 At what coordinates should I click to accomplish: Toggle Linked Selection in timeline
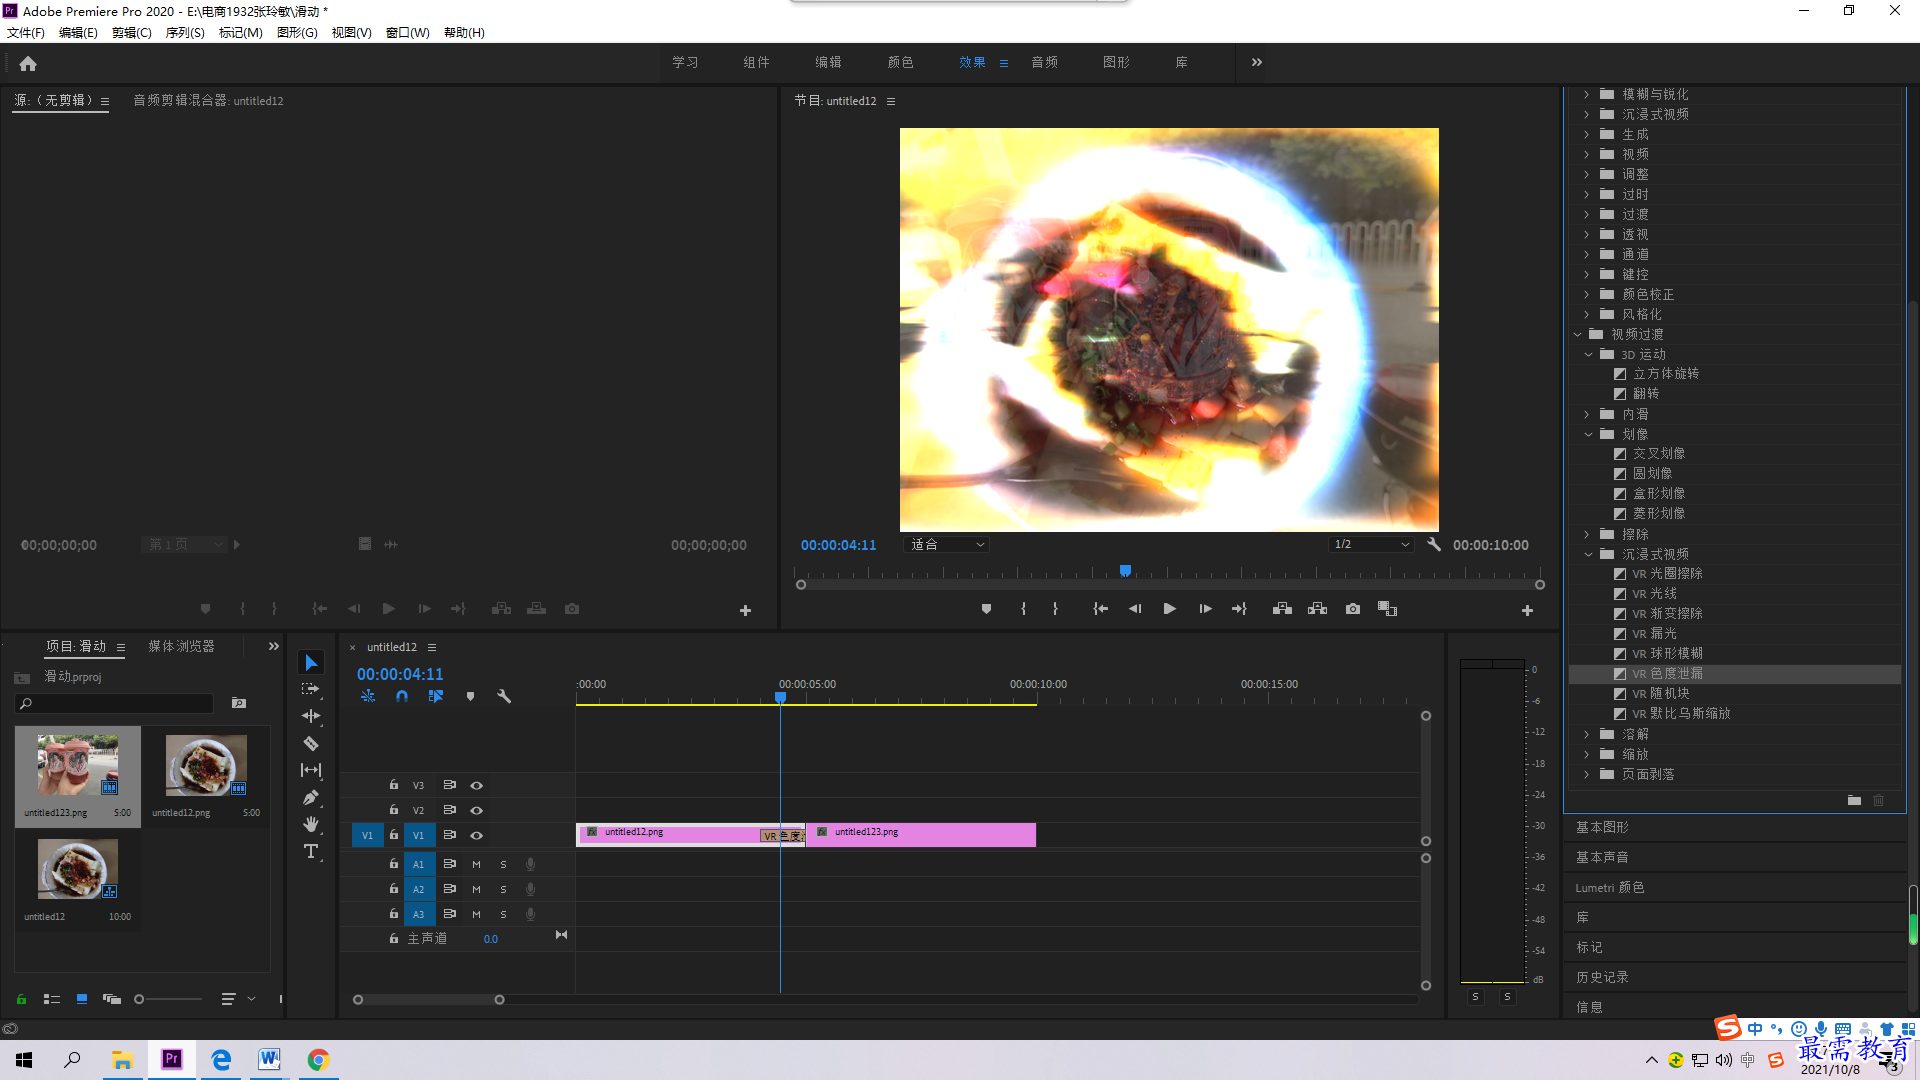(436, 696)
